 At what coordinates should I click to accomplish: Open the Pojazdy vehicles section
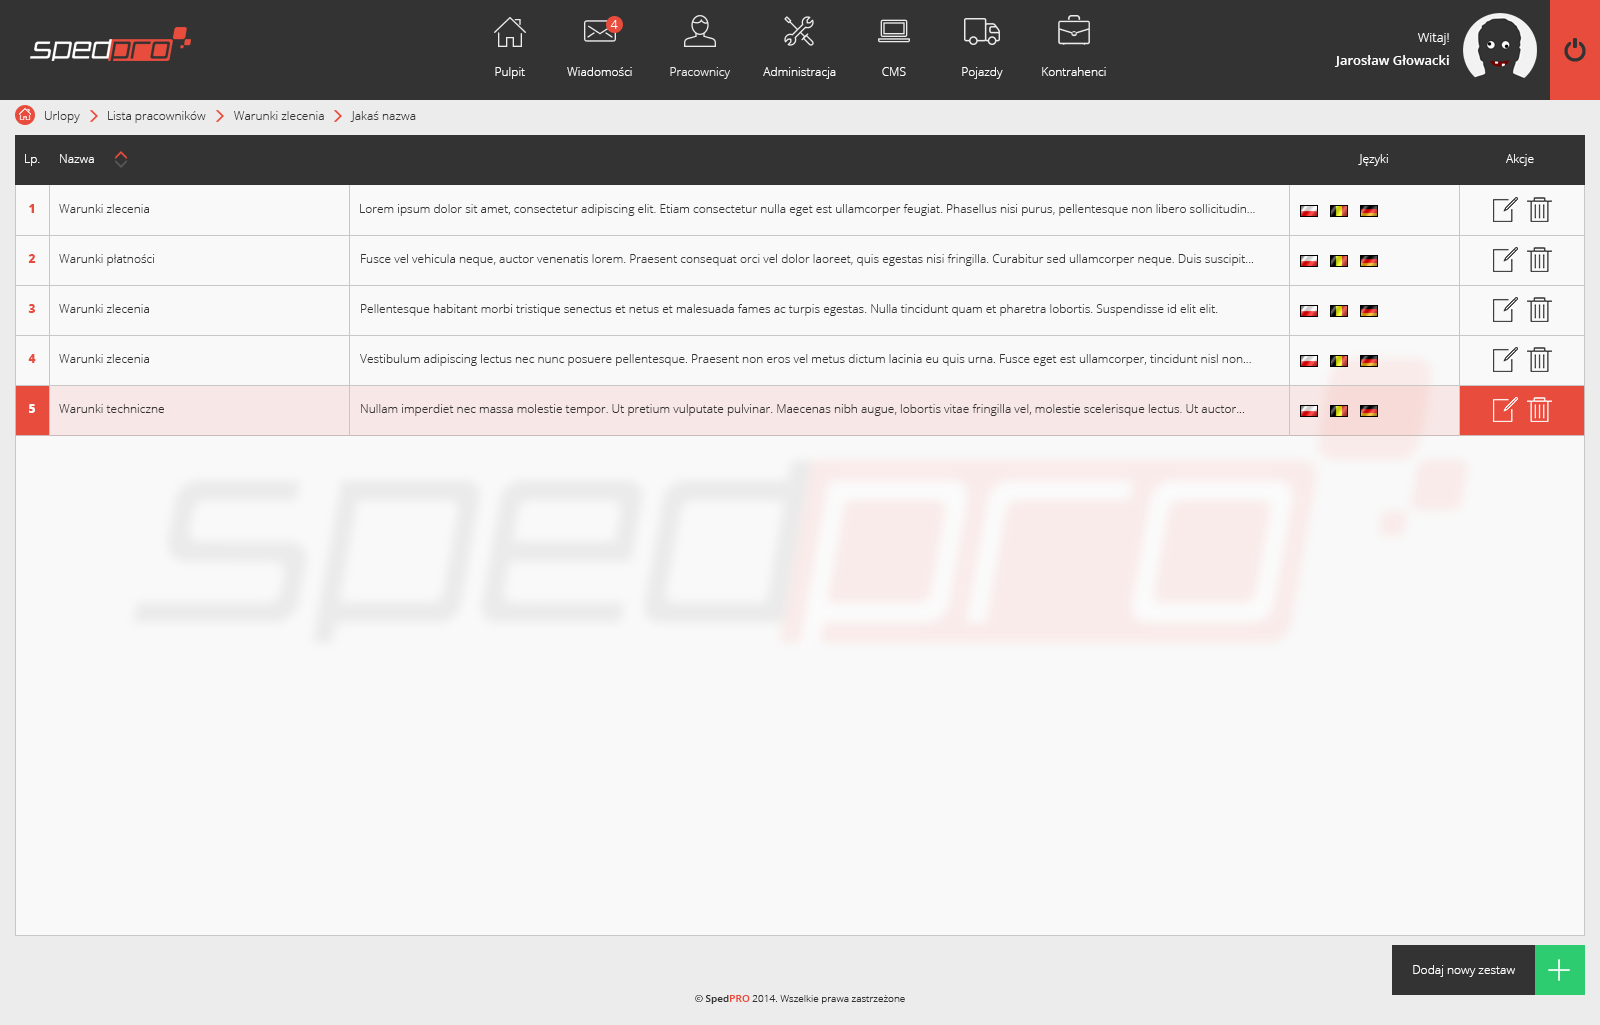(981, 46)
